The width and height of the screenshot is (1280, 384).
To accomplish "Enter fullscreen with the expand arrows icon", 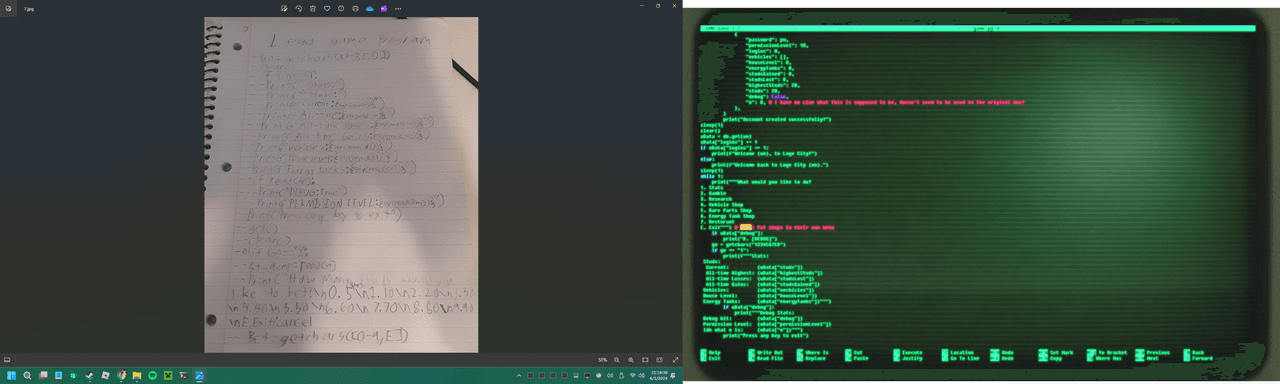I will pyautogui.click(x=674, y=359).
